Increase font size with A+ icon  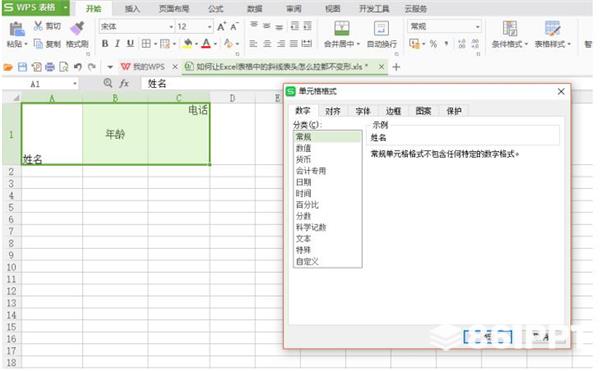point(221,26)
